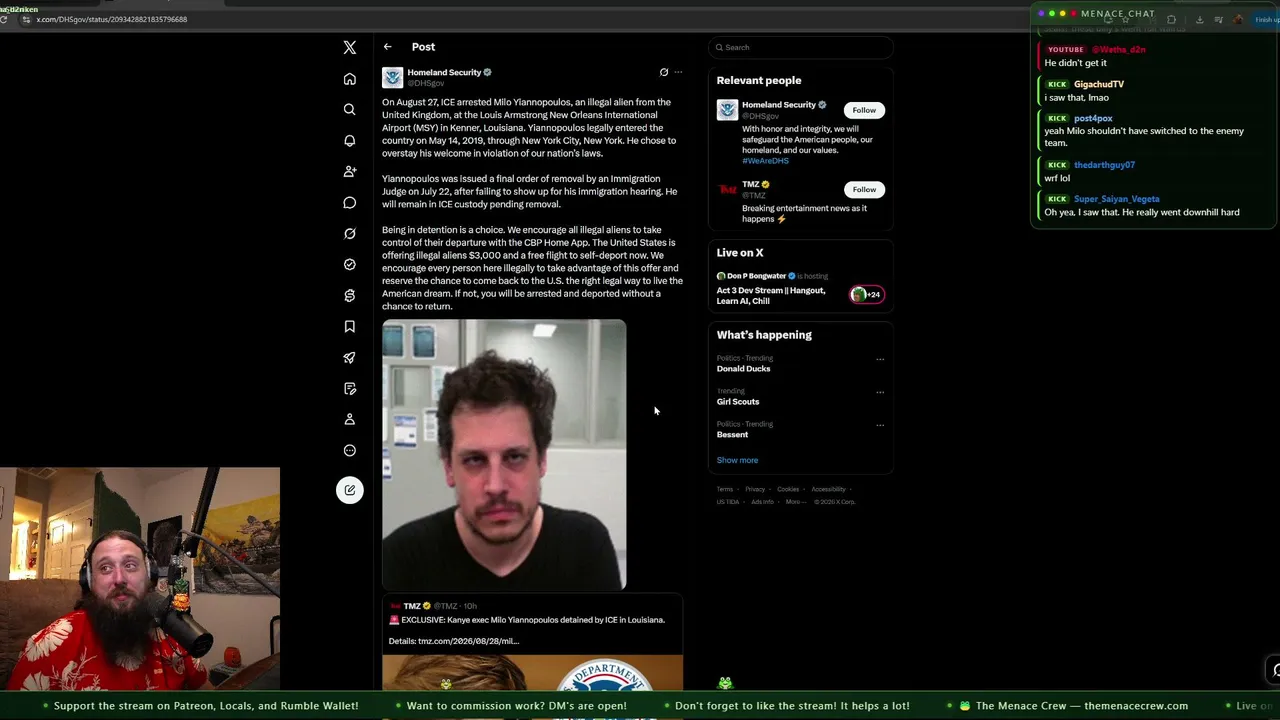Click the +24 listeners avatar badge

pyautogui.click(x=867, y=294)
